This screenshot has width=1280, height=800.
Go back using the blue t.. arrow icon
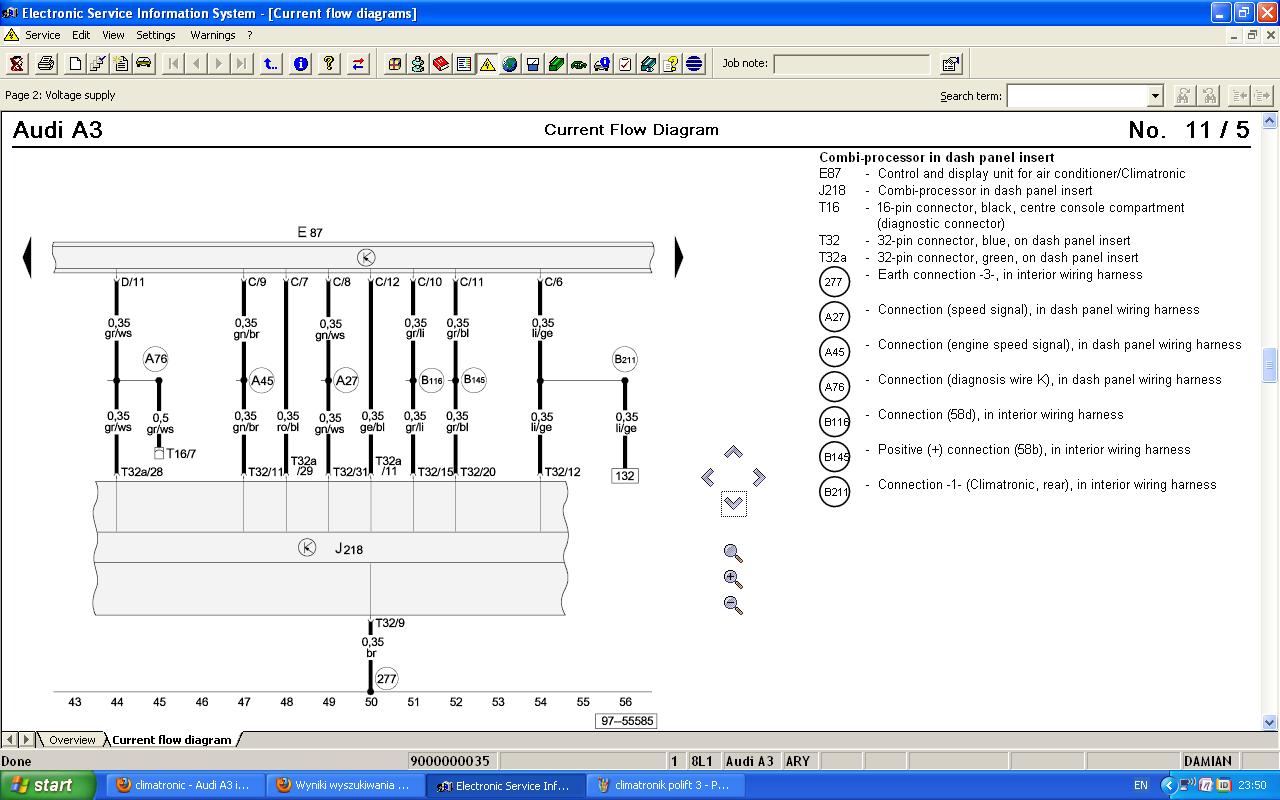coord(270,64)
